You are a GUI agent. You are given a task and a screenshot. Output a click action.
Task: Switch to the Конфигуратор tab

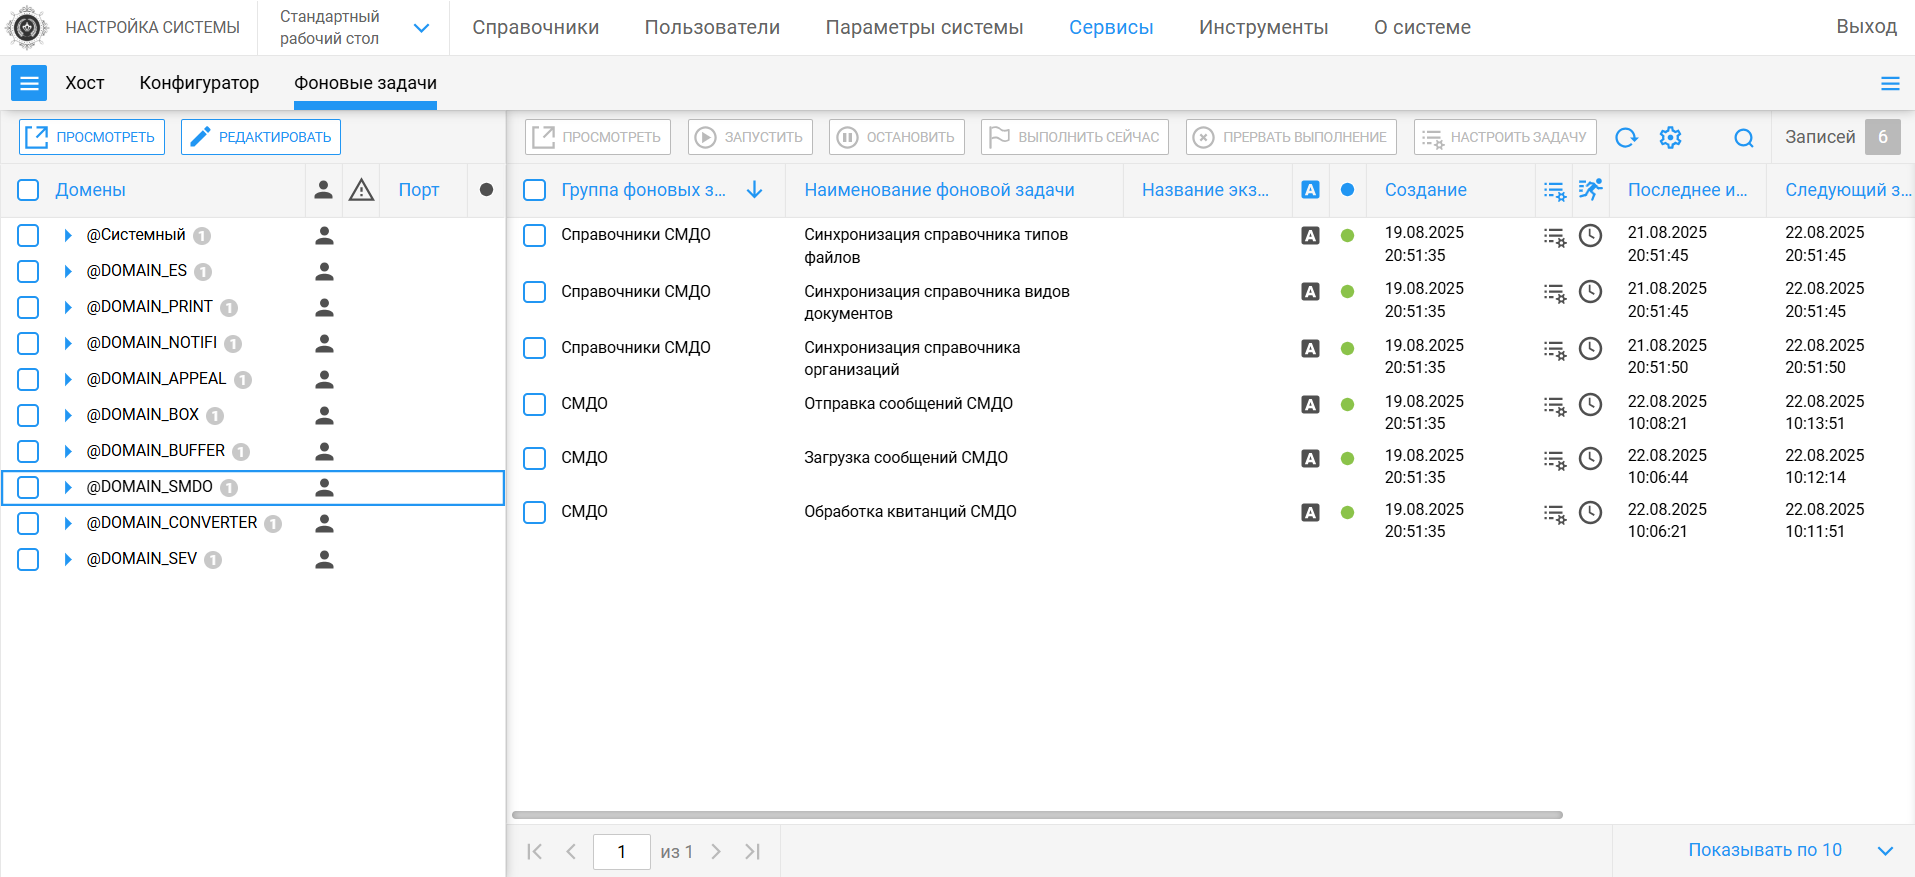click(x=199, y=83)
